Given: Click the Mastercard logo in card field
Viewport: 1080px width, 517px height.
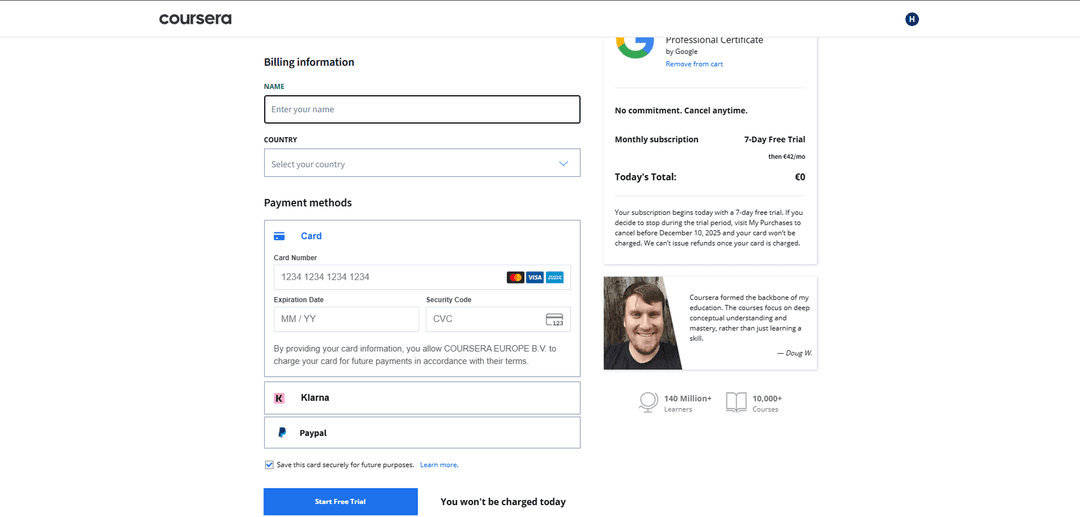Looking at the screenshot, I should (515, 277).
